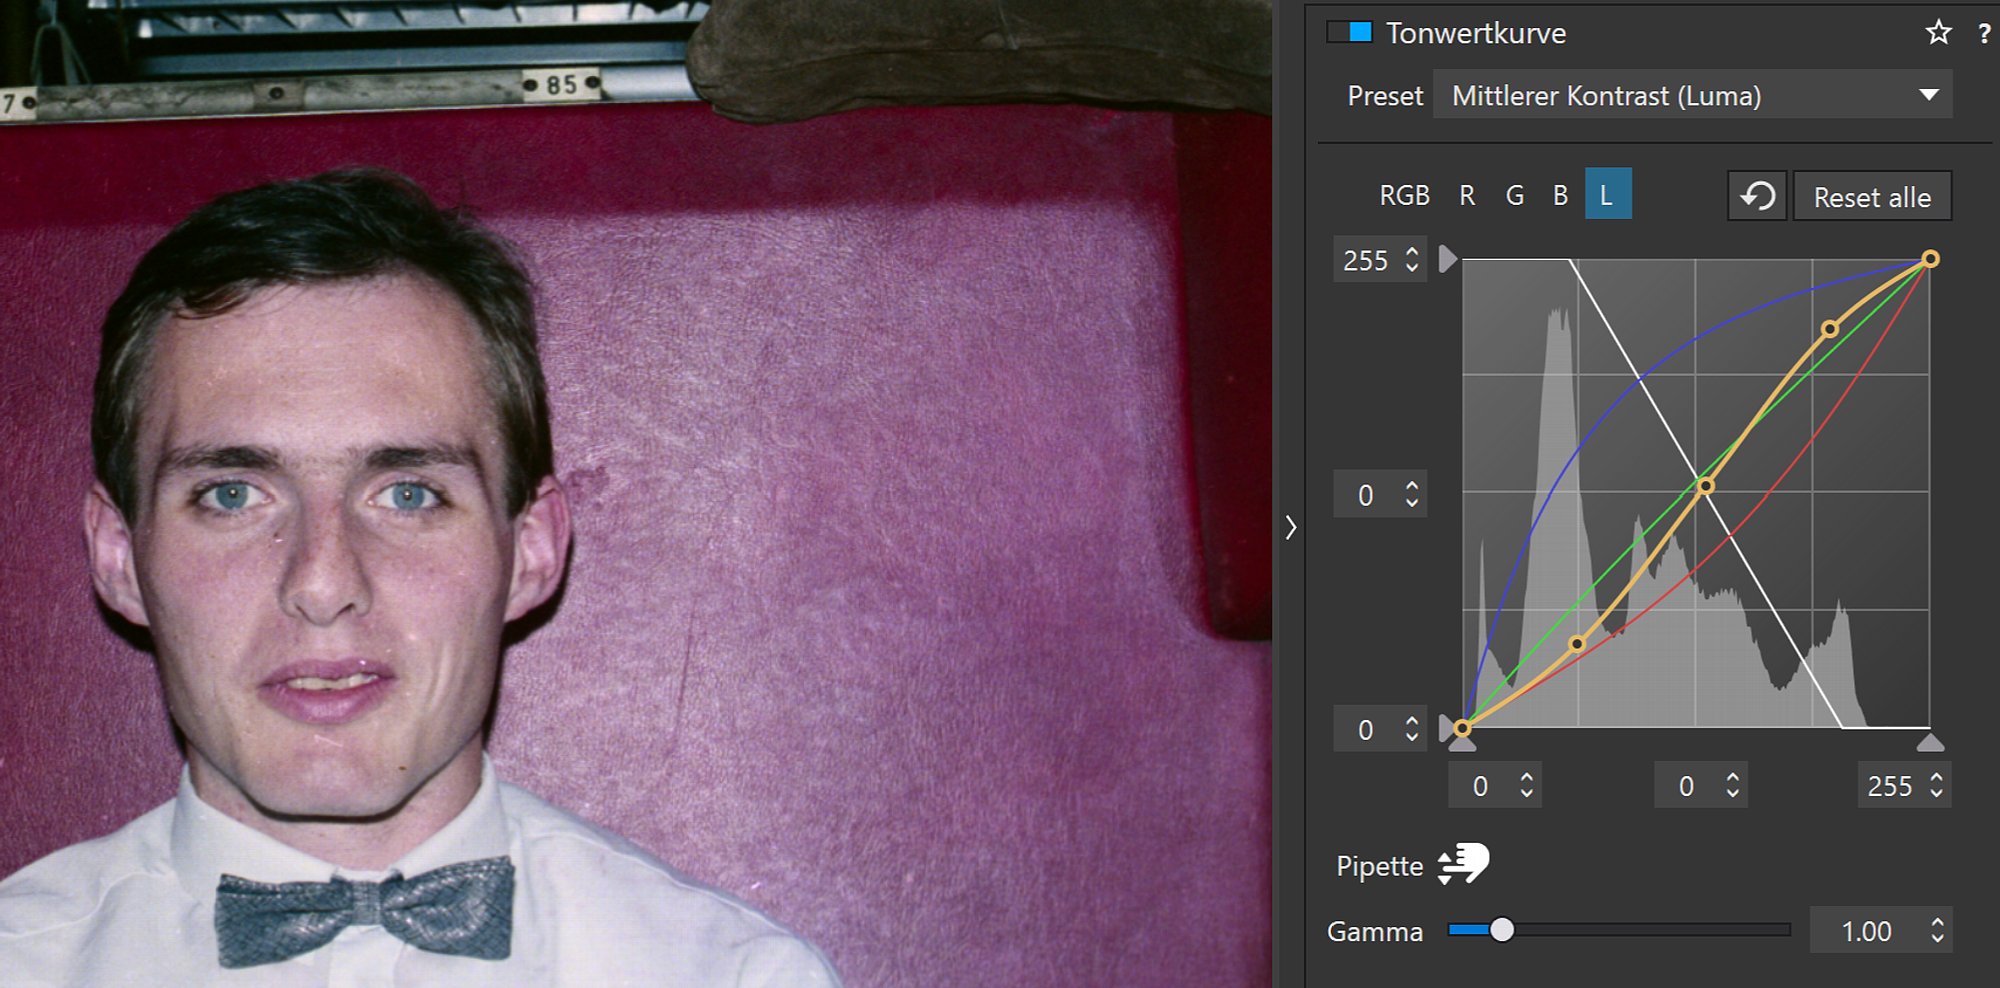Activate the Pipette hand picker icon
This screenshot has height=988, width=2000.
pos(1463,864)
